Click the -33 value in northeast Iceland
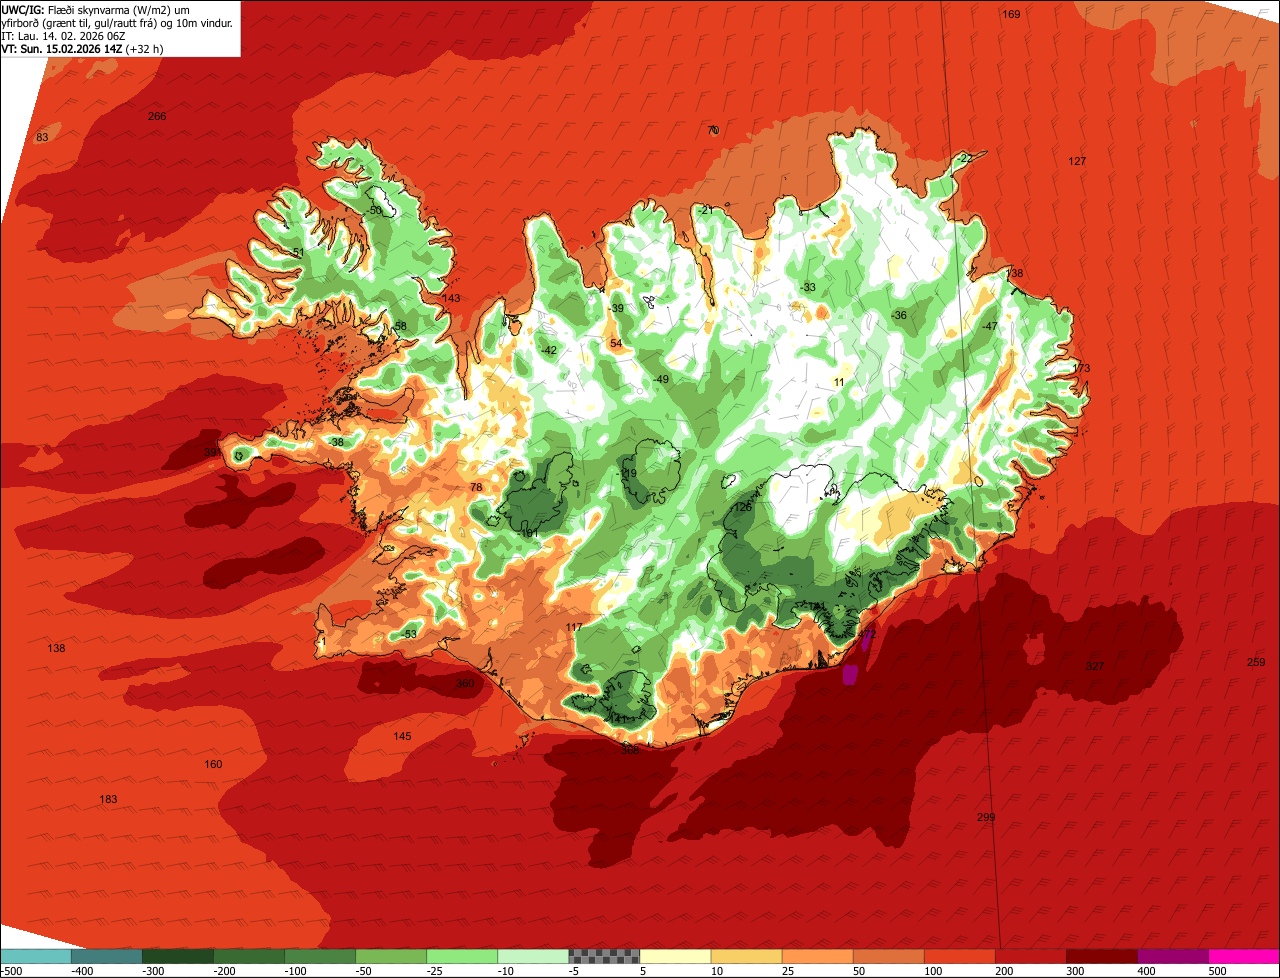1280x978 pixels. pyautogui.click(x=808, y=287)
